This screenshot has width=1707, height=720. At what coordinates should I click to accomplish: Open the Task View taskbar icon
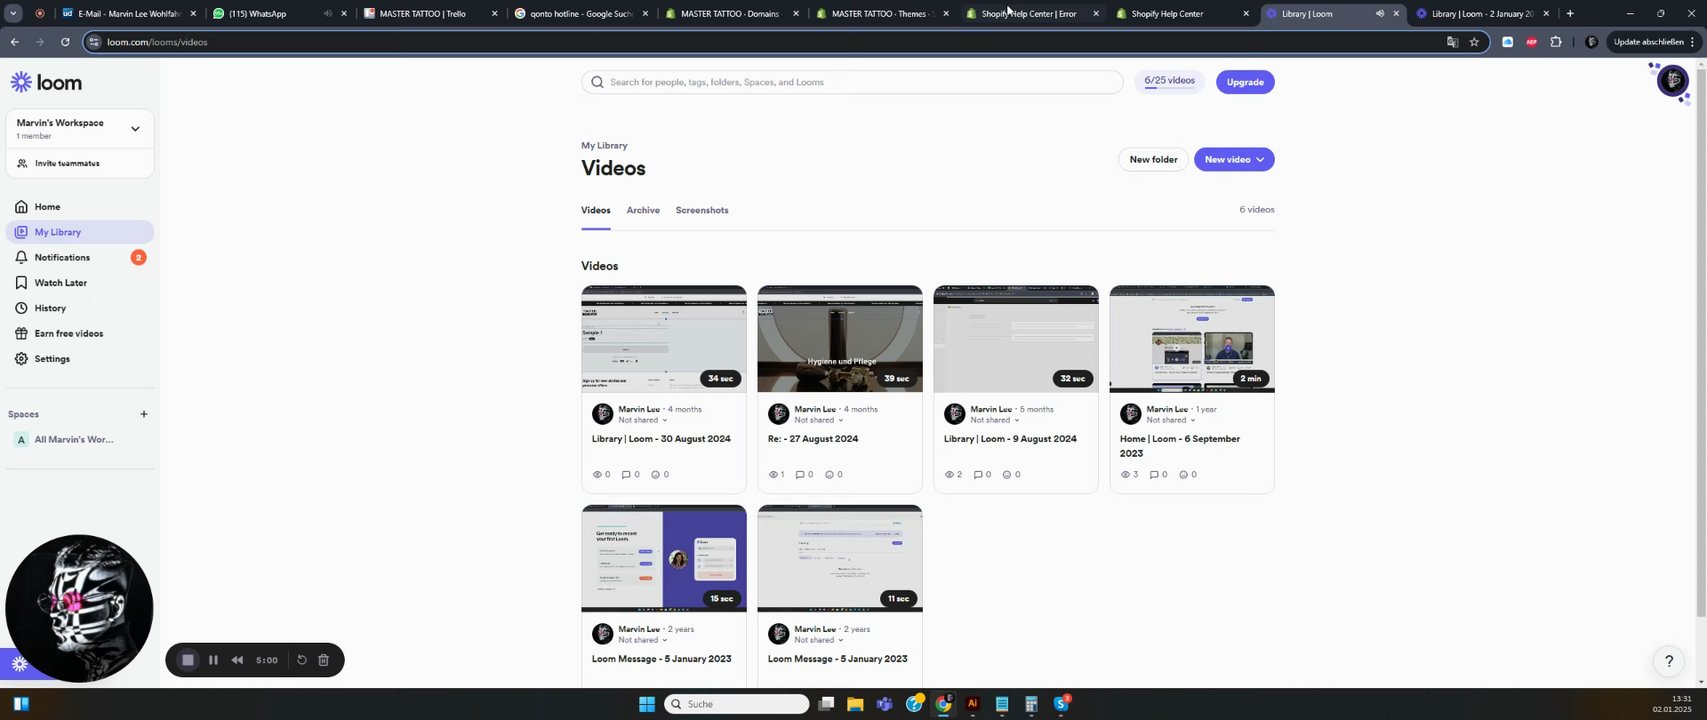pyautogui.click(x=826, y=704)
